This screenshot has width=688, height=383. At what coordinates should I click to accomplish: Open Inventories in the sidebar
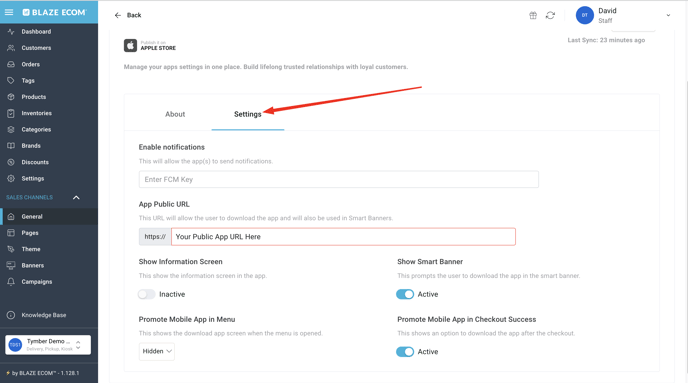pyautogui.click(x=36, y=113)
